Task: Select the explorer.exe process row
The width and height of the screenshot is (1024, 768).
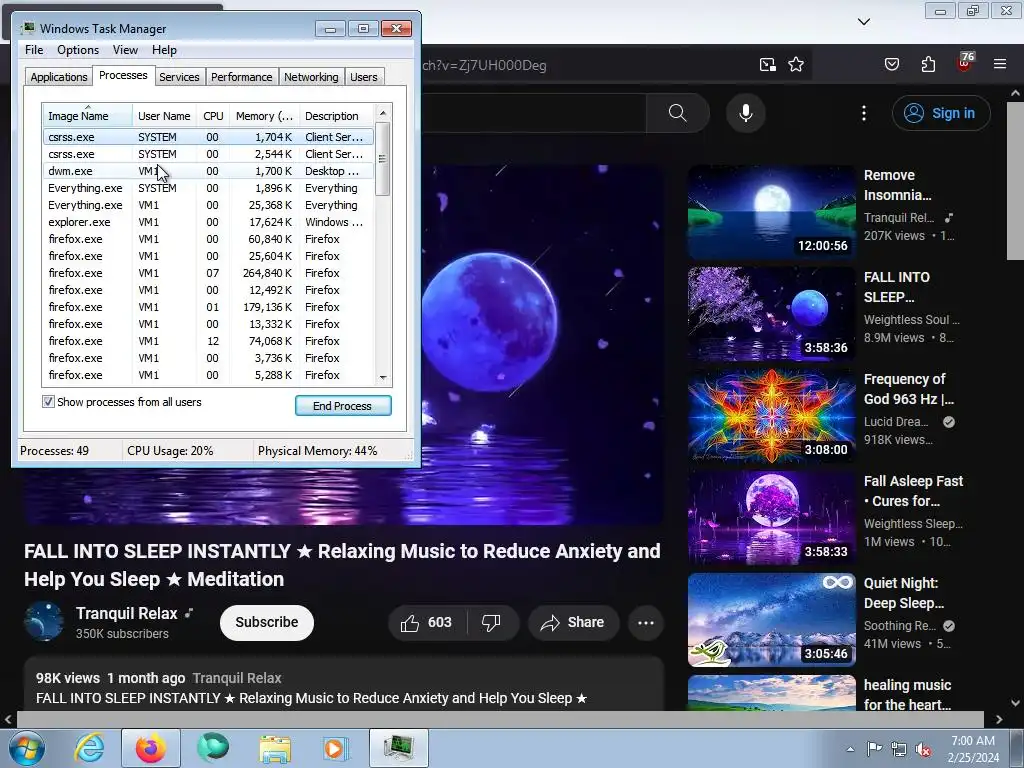Action: [209, 222]
